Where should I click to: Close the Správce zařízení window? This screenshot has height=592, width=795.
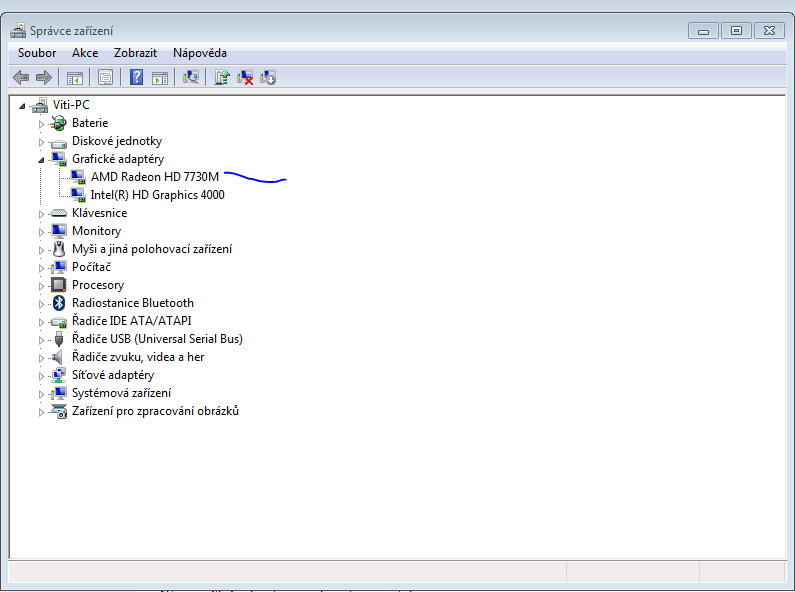click(x=769, y=30)
